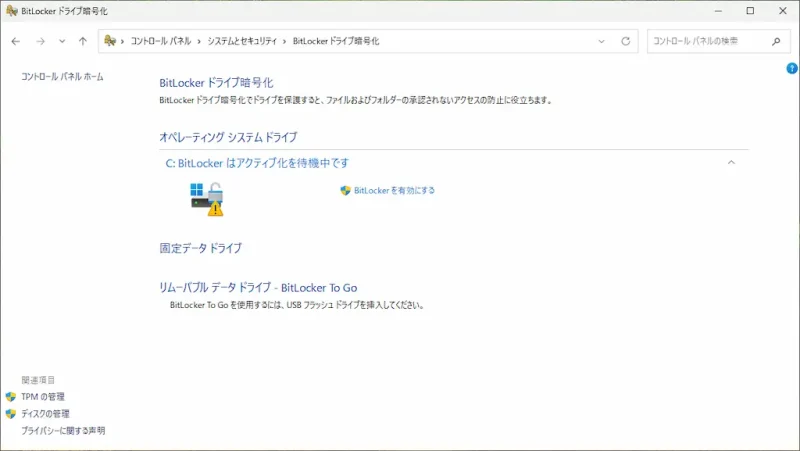Go up one level with up arrow
The height and width of the screenshot is (451, 800).
point(82,41)
